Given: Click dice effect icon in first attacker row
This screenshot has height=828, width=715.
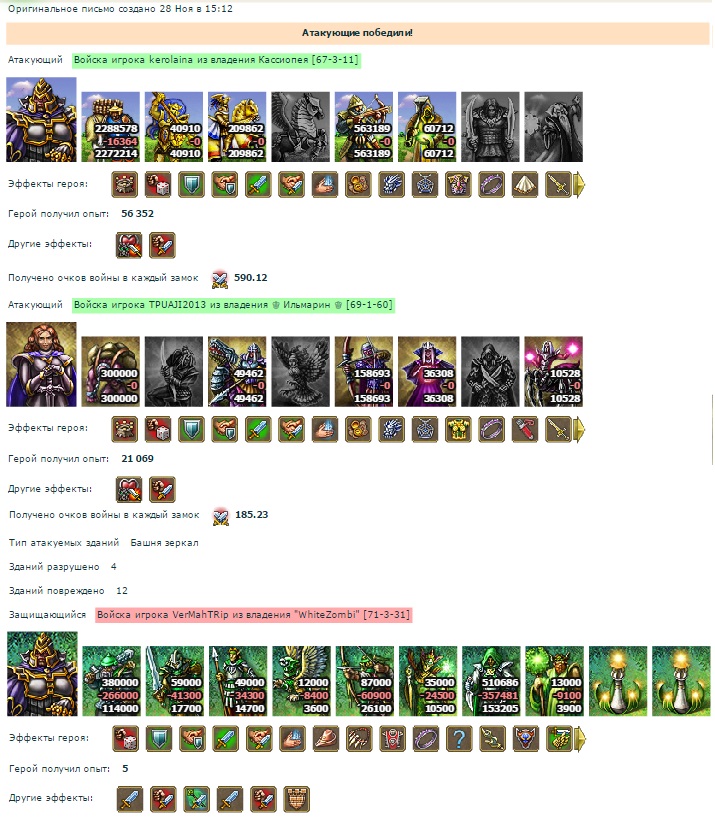Looking at the screenshot, I should [158, 185].
